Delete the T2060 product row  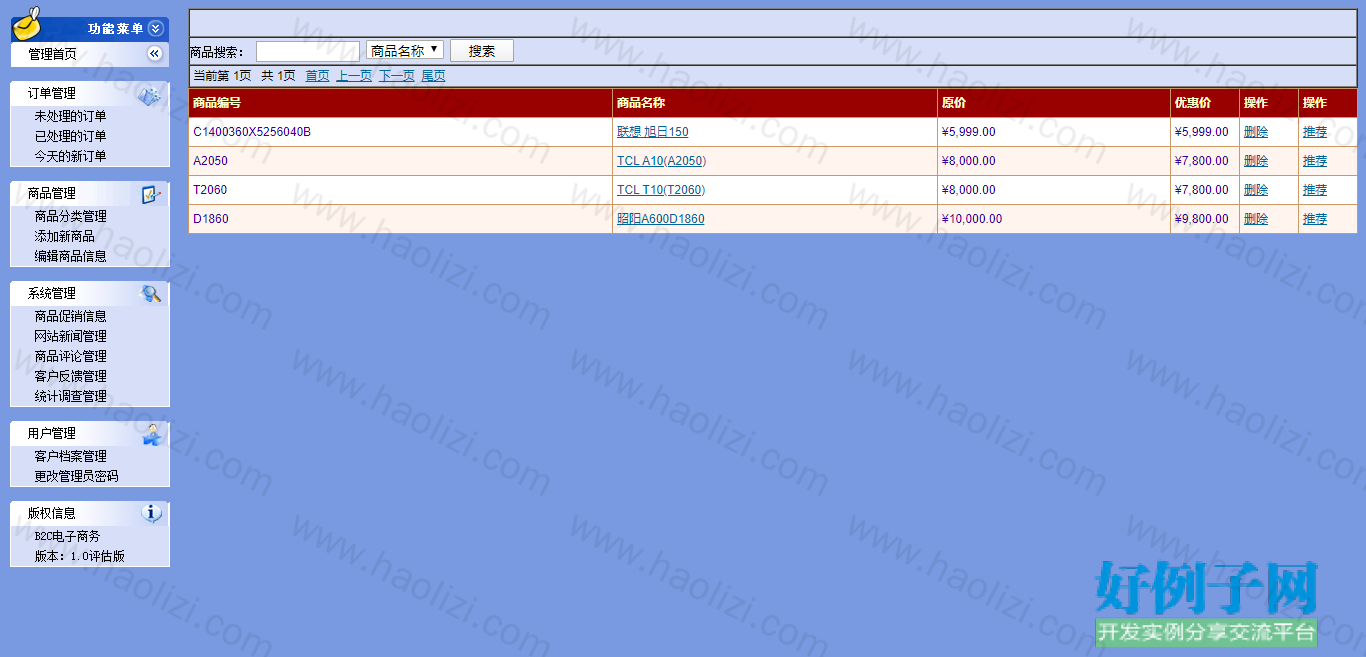[x=1256, y=190]
